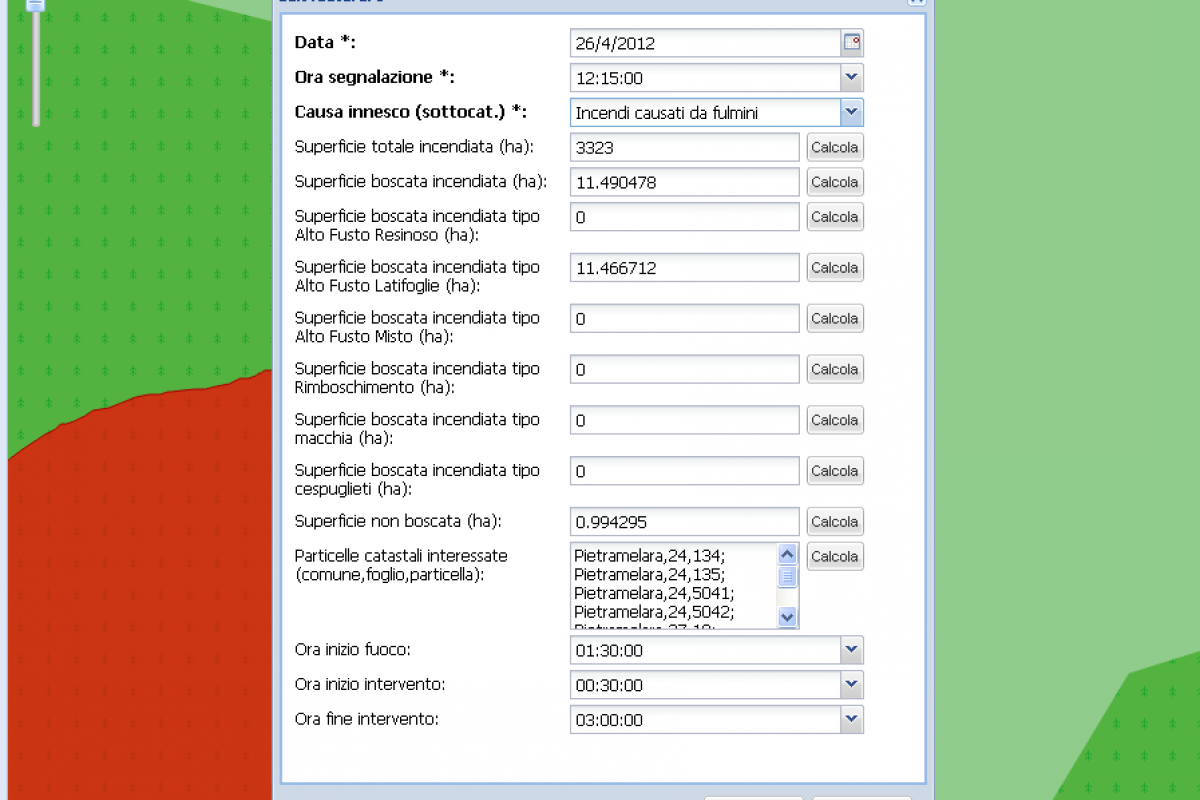Click the map zoom slider handle
The width and height of the screenshot is (1200, 800).
tap(36, 4)
